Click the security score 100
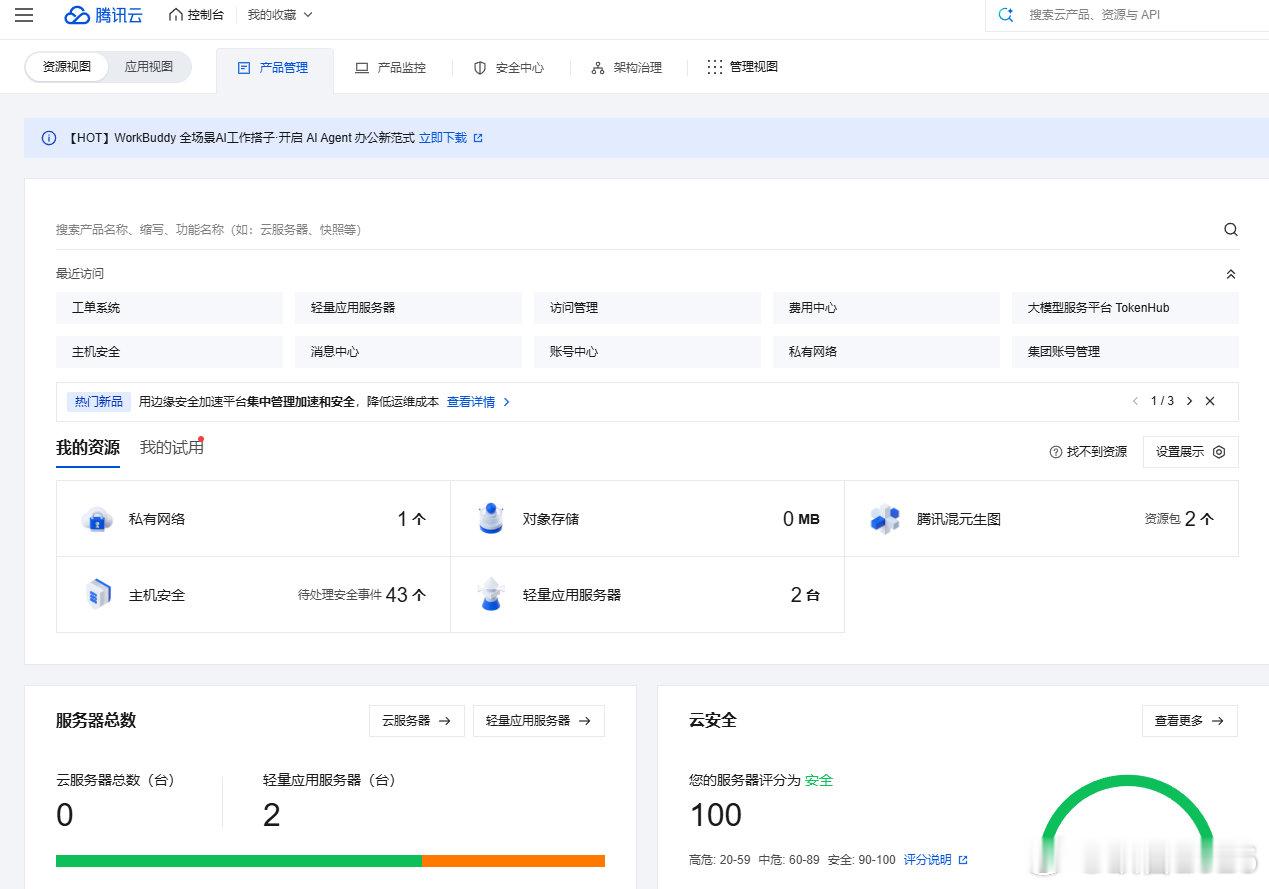Viewport: 1269px width, 889px height. [716, 816]
